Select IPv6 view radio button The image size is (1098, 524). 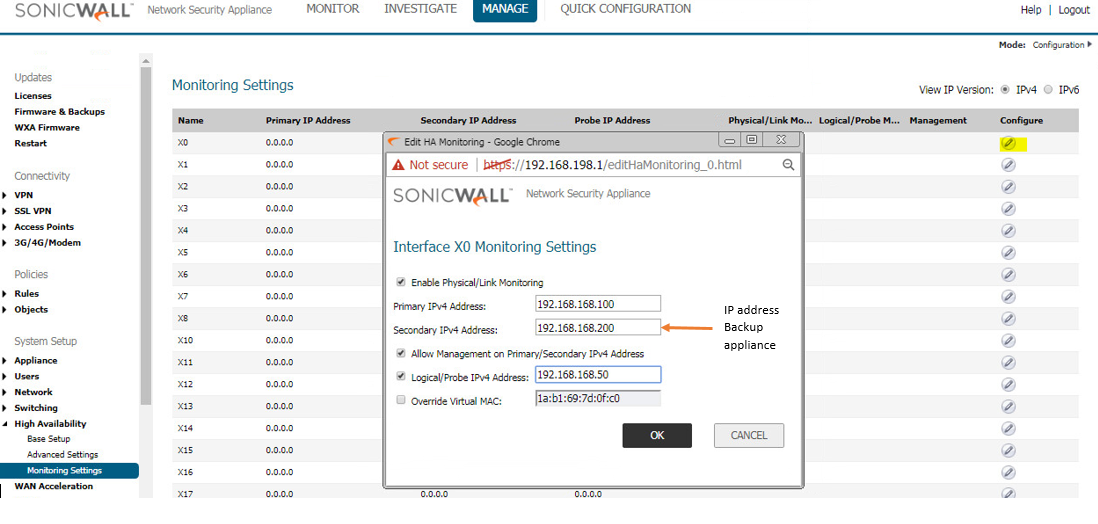1048,90
